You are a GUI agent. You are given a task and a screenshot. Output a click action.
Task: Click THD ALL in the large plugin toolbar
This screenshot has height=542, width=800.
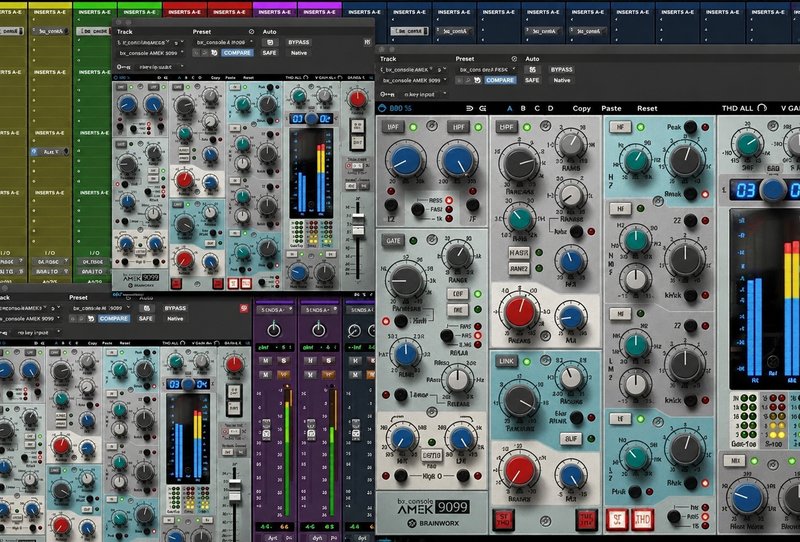[737, 108]
